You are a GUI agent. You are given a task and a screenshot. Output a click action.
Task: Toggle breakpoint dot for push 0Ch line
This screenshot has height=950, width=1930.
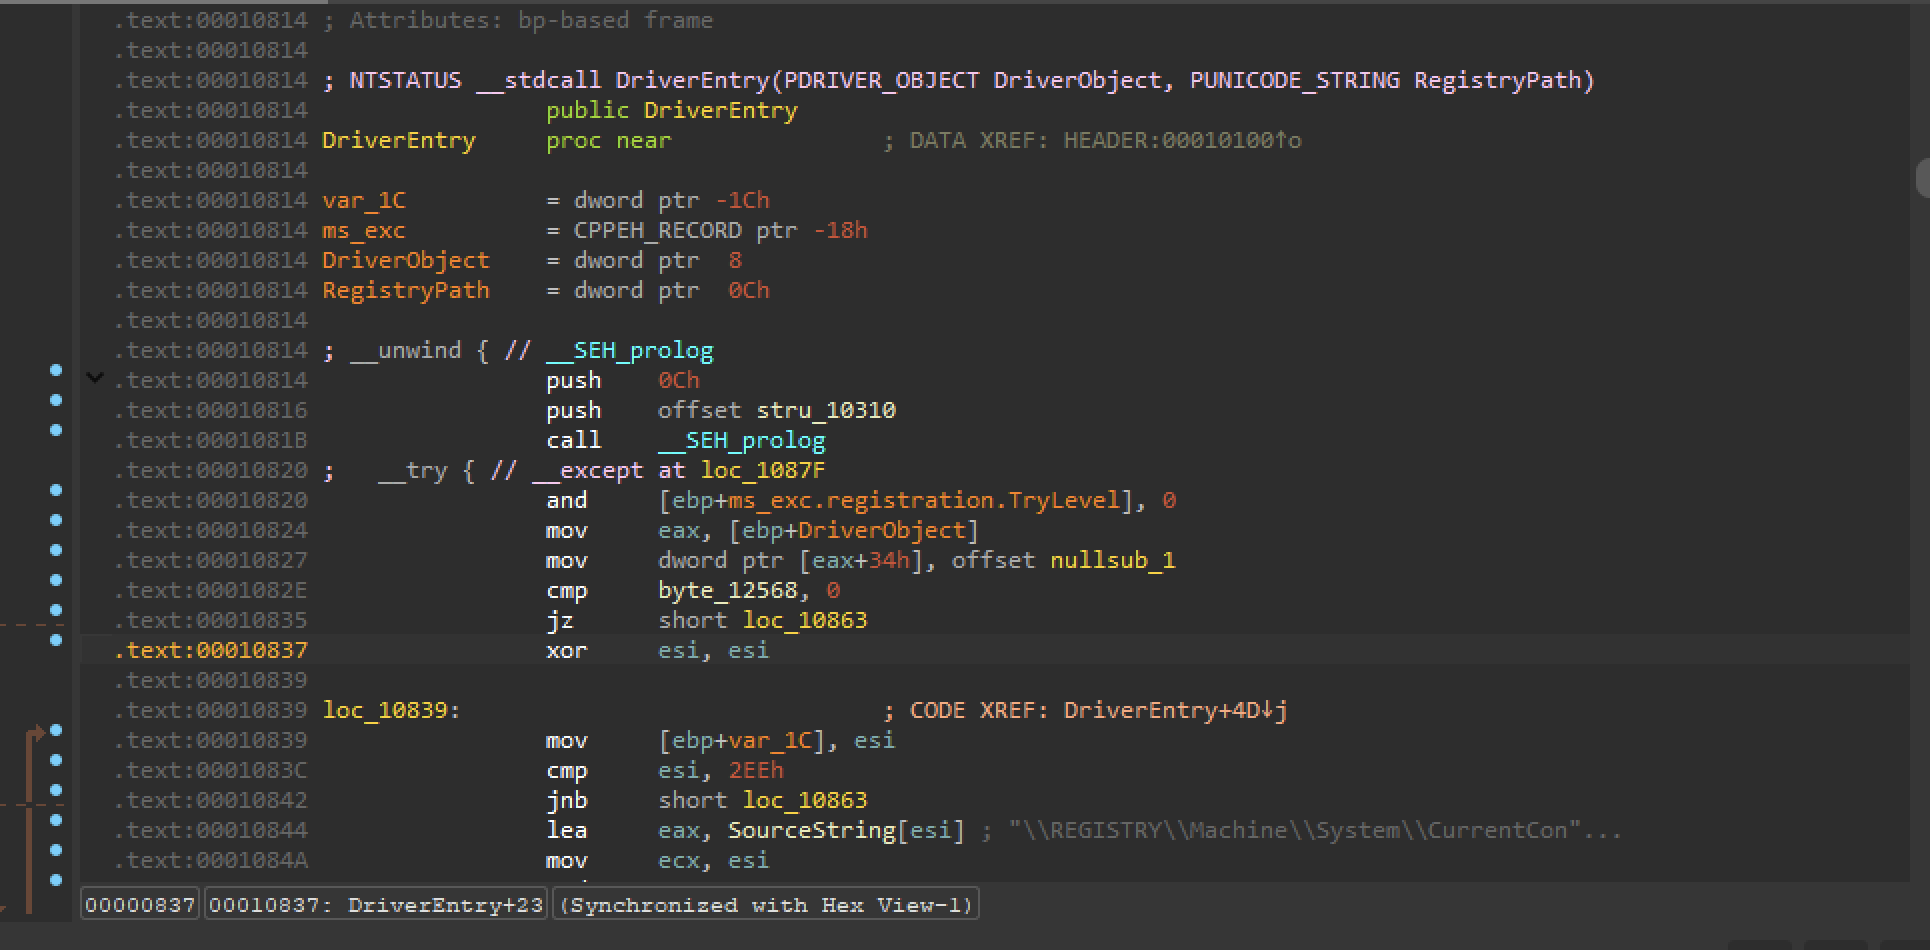[56, 370]
